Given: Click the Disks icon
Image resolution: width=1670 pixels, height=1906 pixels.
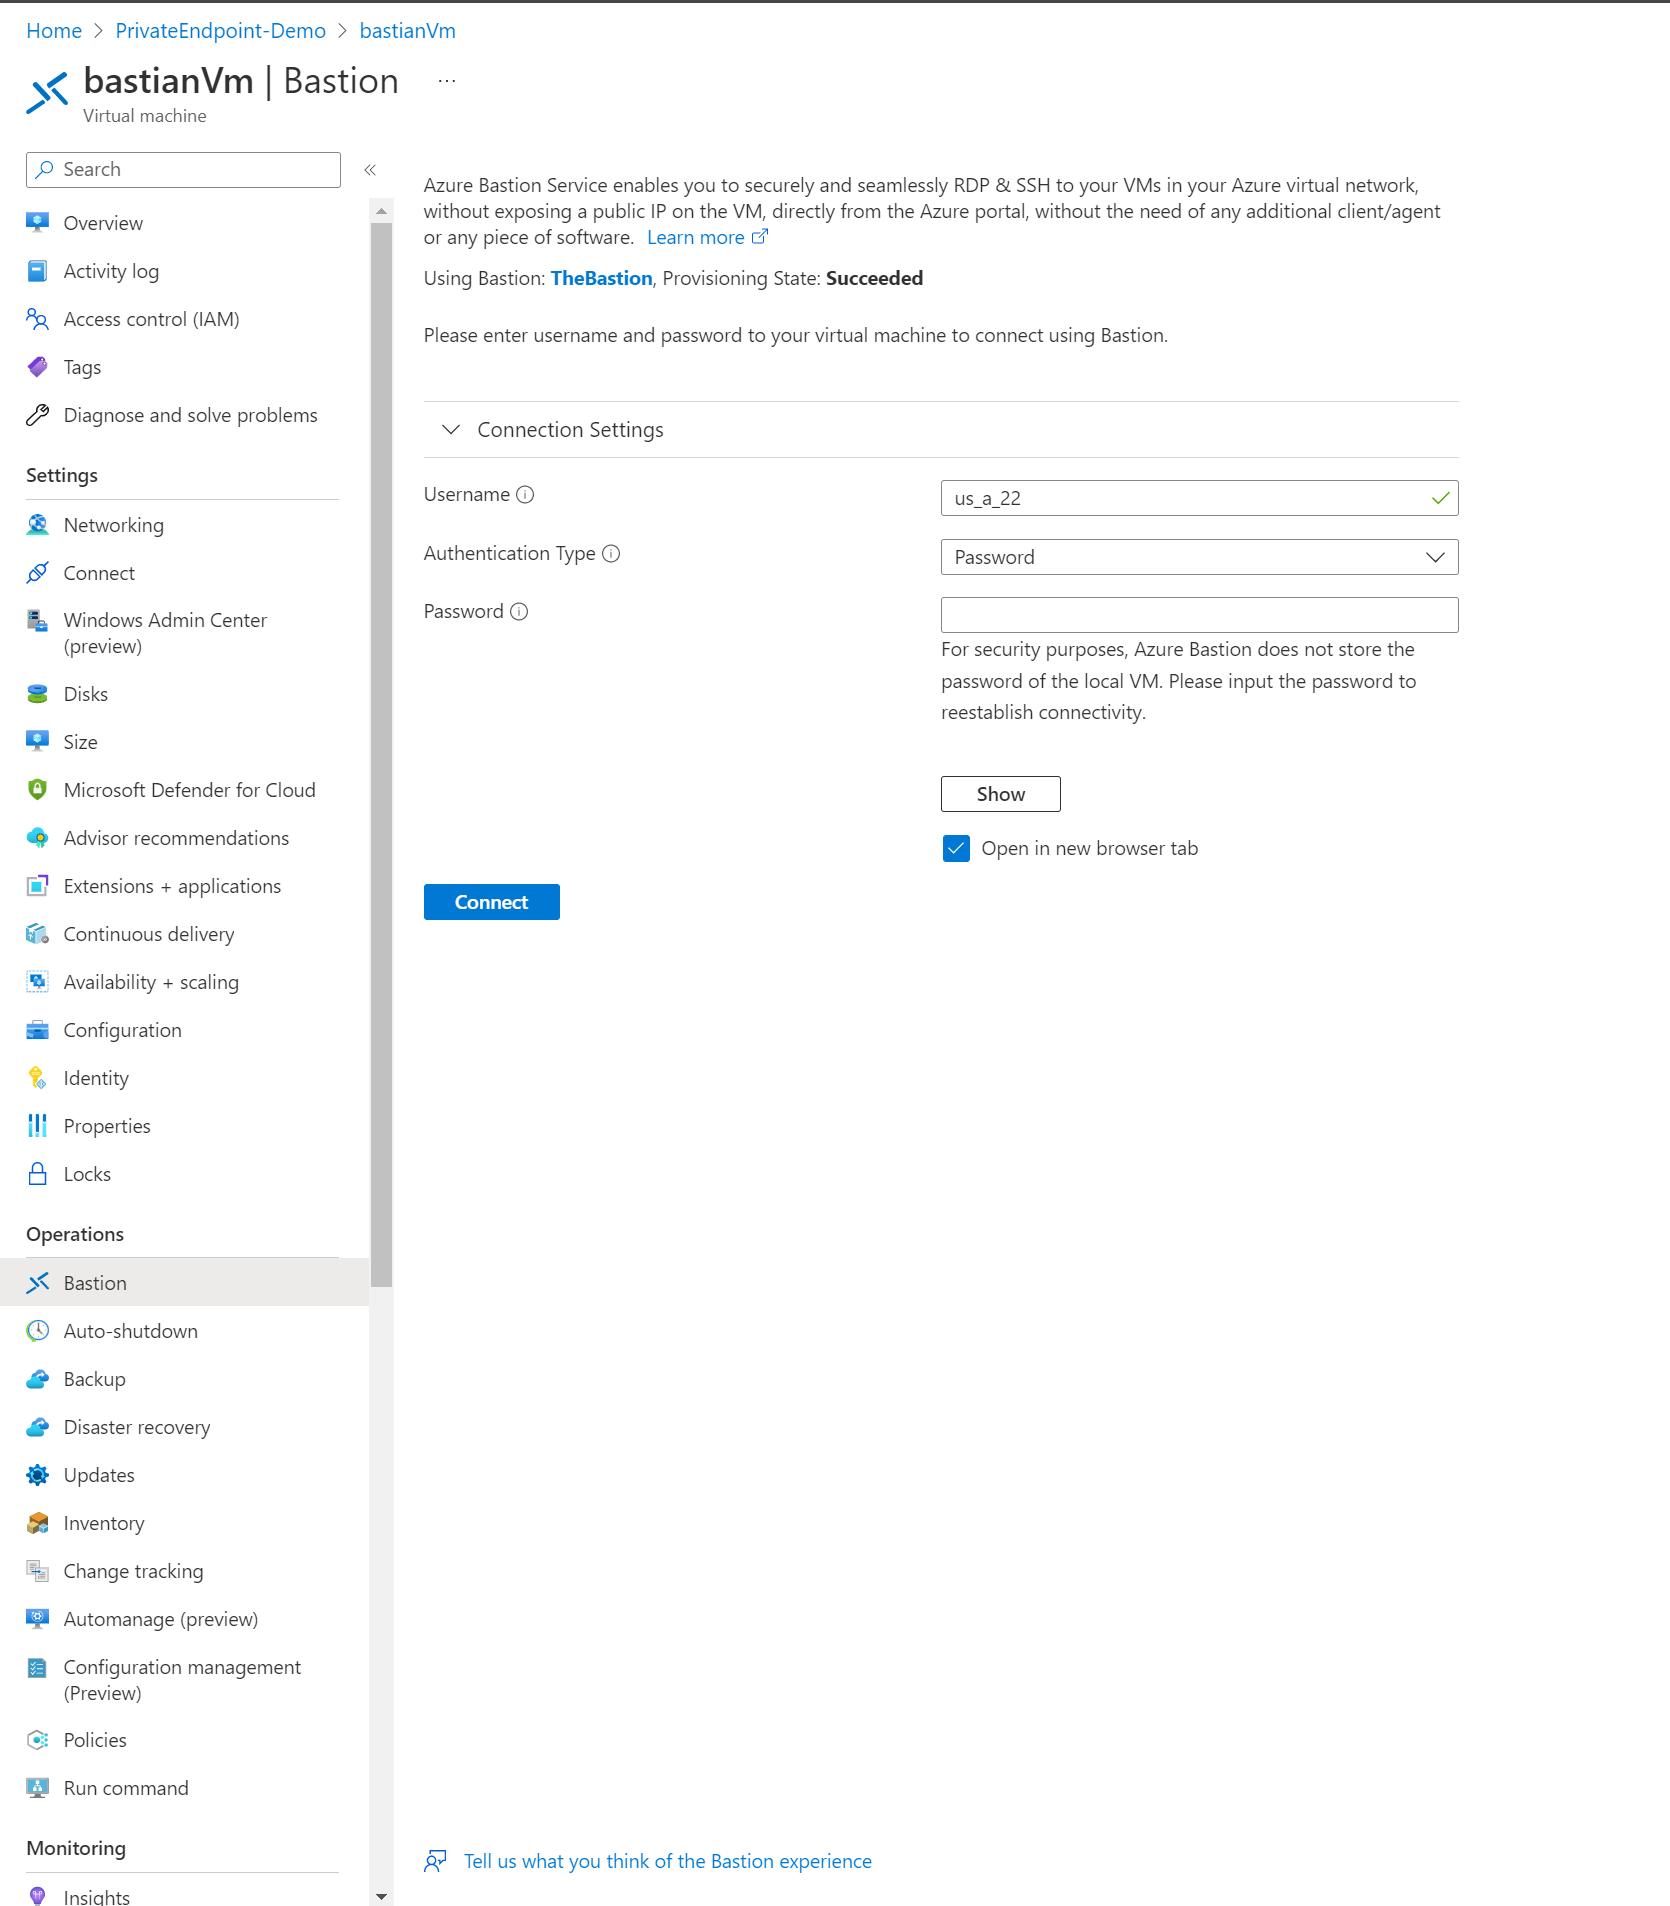Looking at the screenshot, I should click(x=38, y=694).
